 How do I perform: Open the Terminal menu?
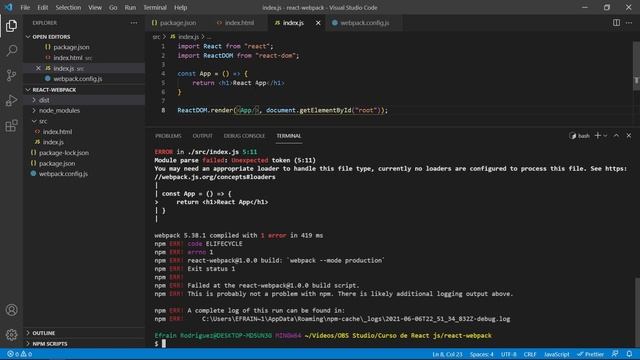pos(155,7)
